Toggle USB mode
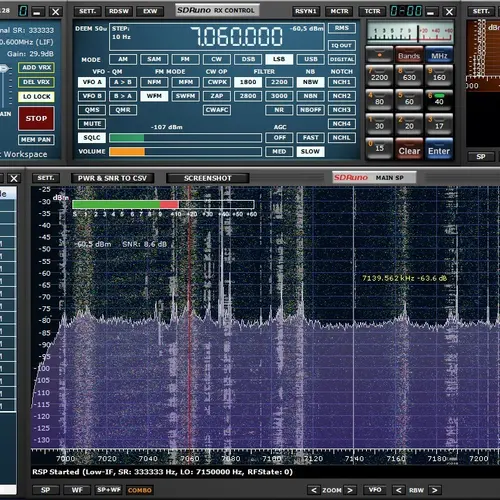This screenshot has height=500, width=500. (x=311, y=59)
